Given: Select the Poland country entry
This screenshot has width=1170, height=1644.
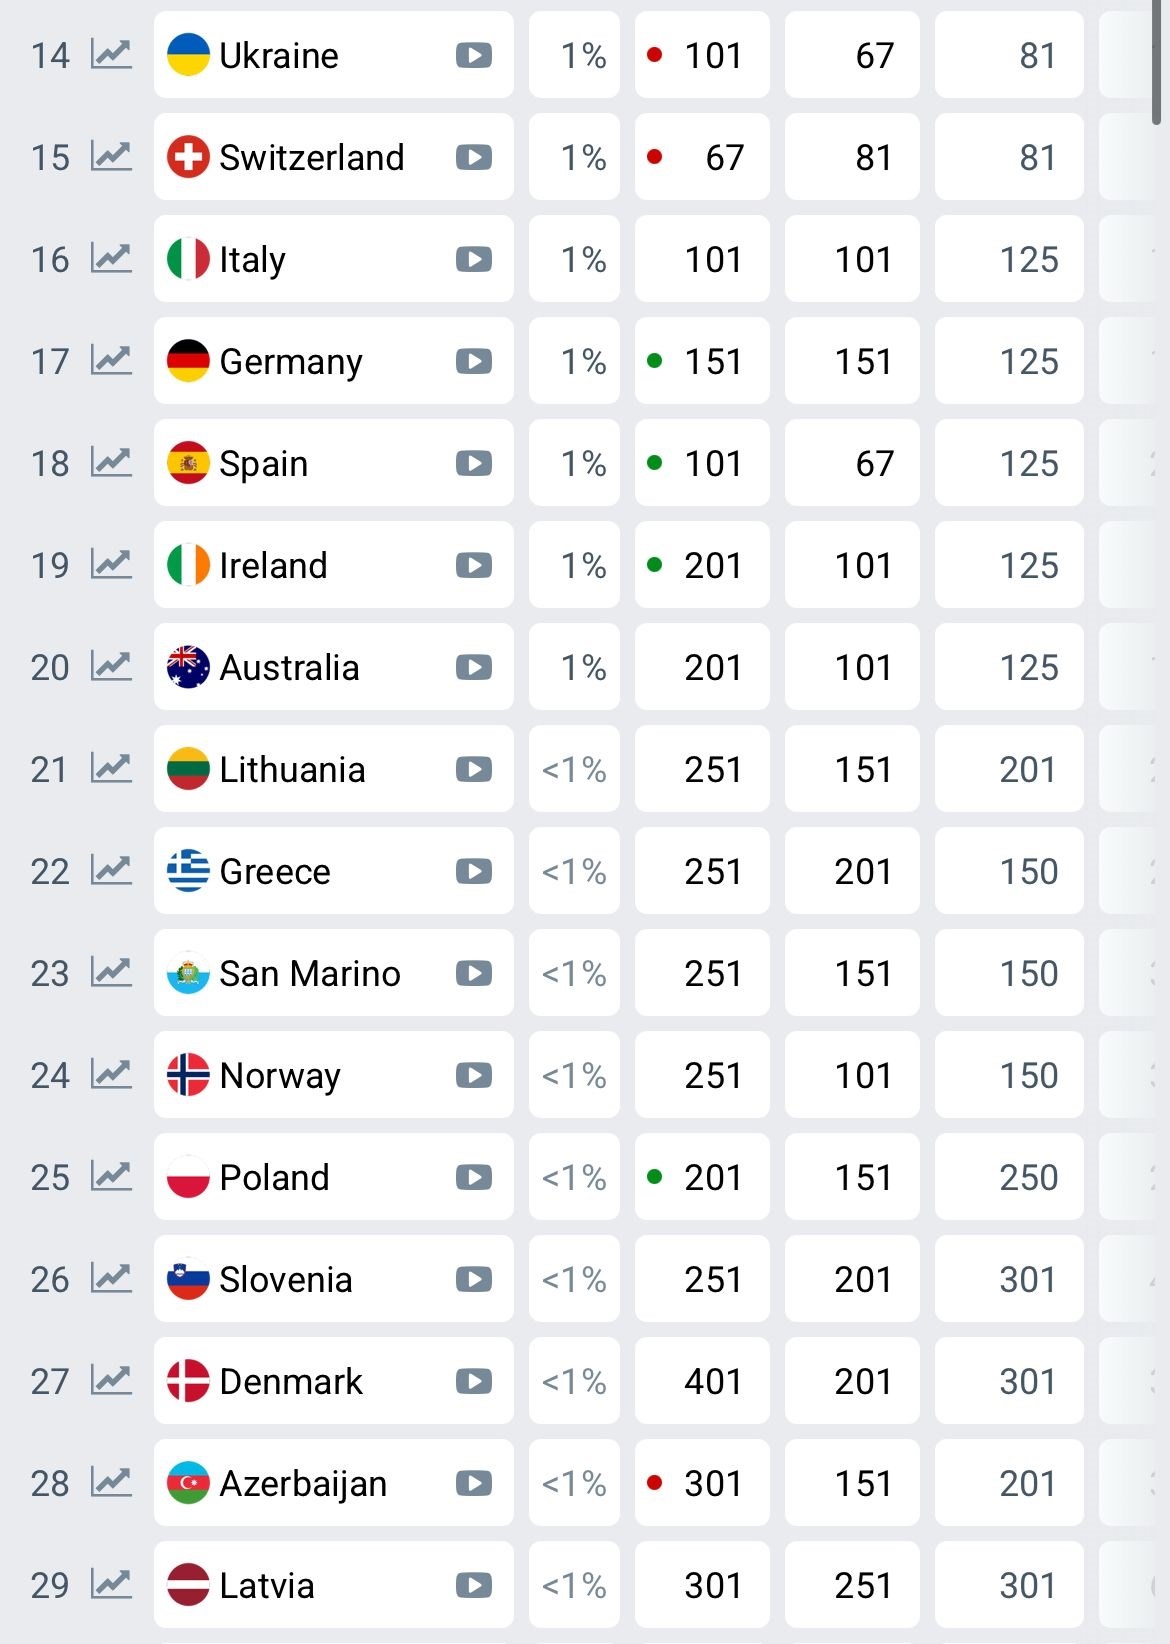Looking at the screenshot, I should pos(334,1177).
